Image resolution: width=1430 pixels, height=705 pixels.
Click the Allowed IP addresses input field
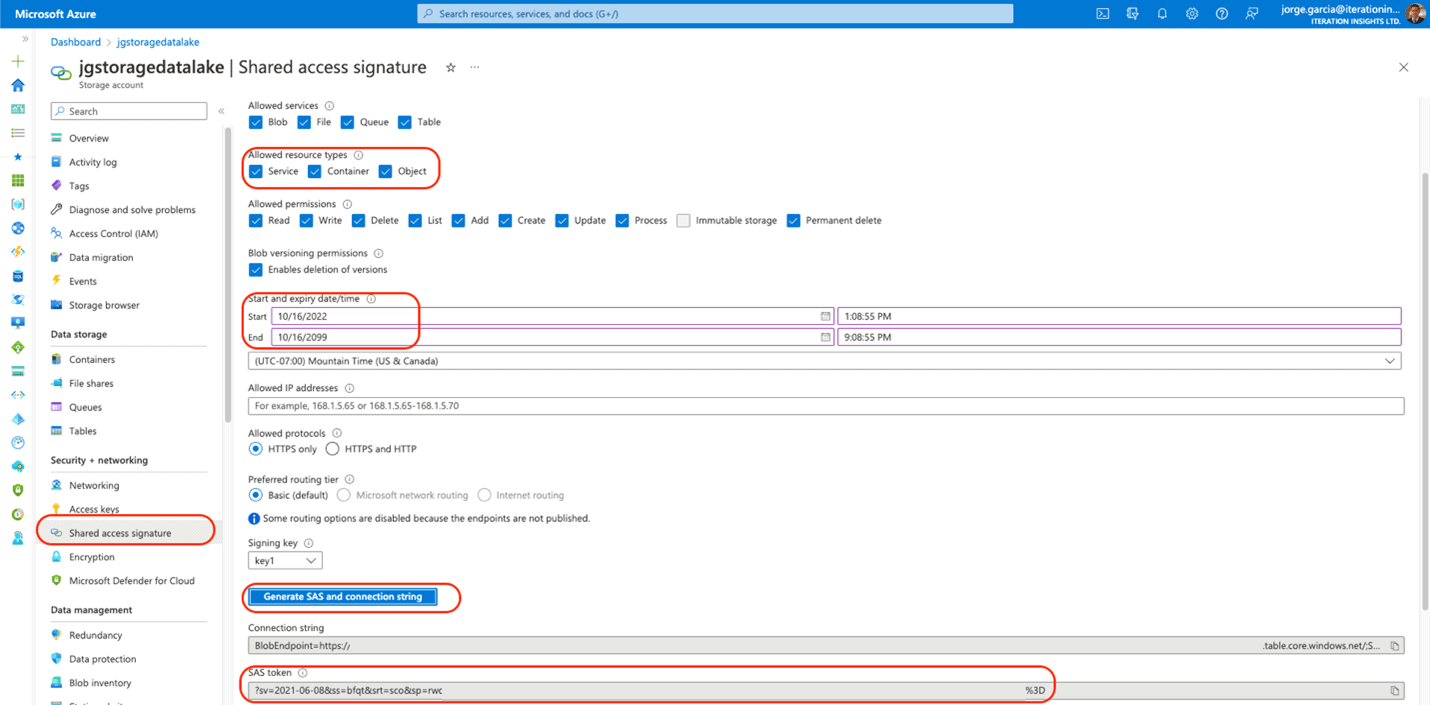pyautogui.click(x=700, y=405)
